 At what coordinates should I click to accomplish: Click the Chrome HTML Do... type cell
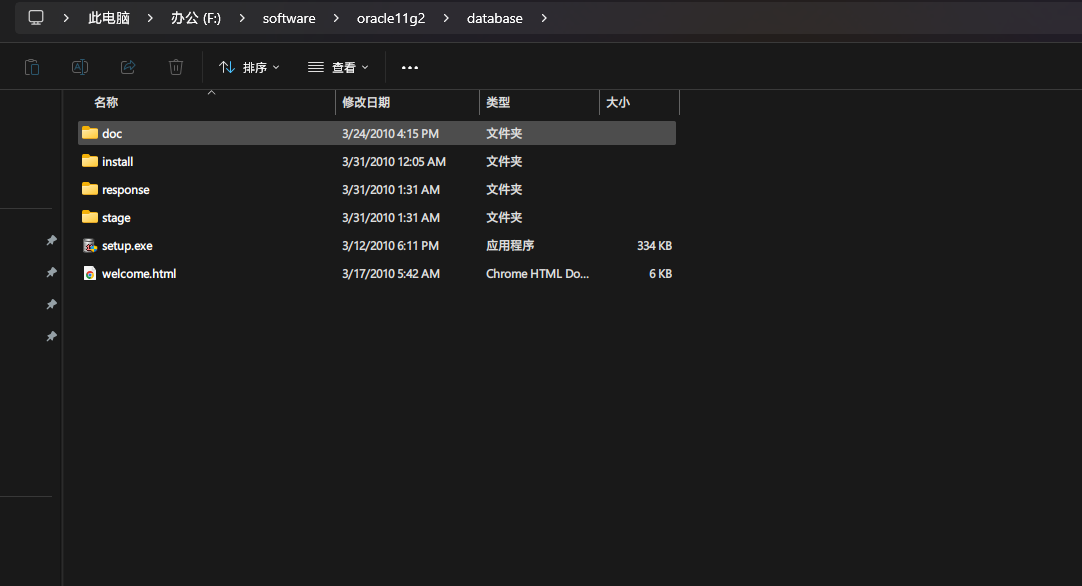pyautogui.click(x=538, y=274)
